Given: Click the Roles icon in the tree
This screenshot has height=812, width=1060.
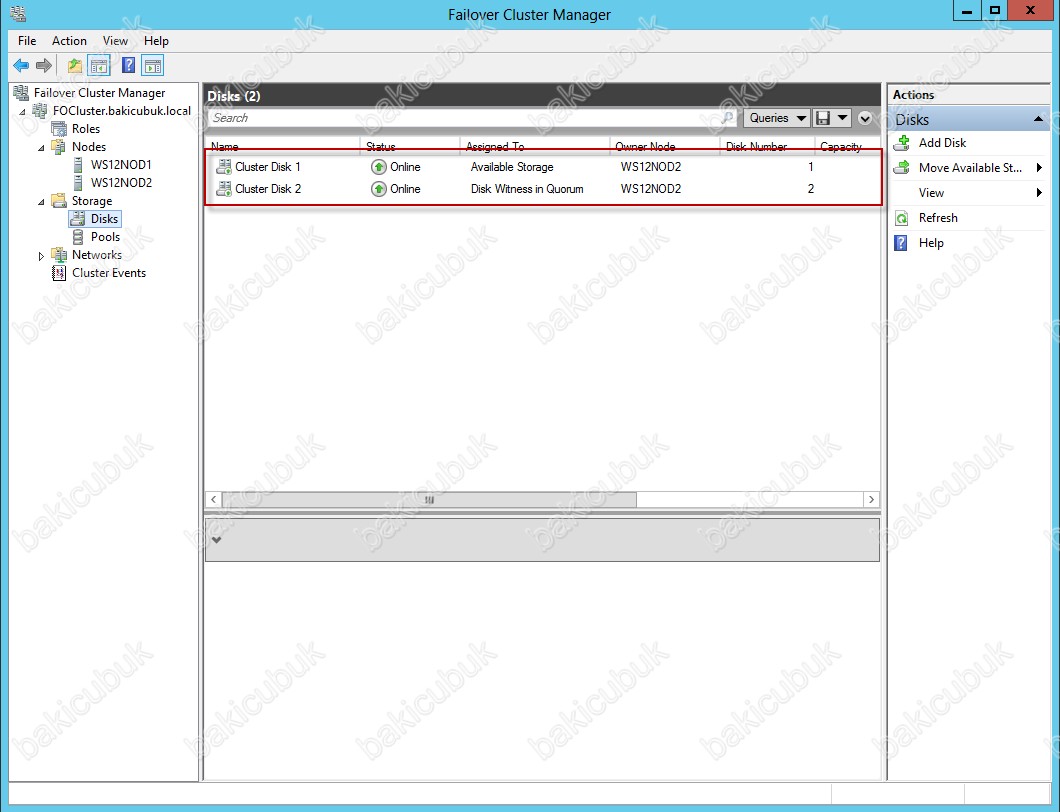Looking at the screenshot, I should [x=59, y=128].
